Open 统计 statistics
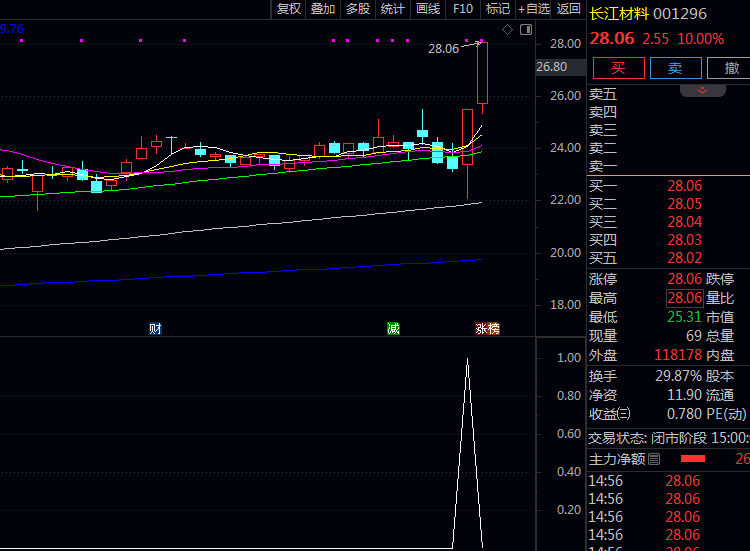Viewport: 750px width, 551px height. [393, 9]
